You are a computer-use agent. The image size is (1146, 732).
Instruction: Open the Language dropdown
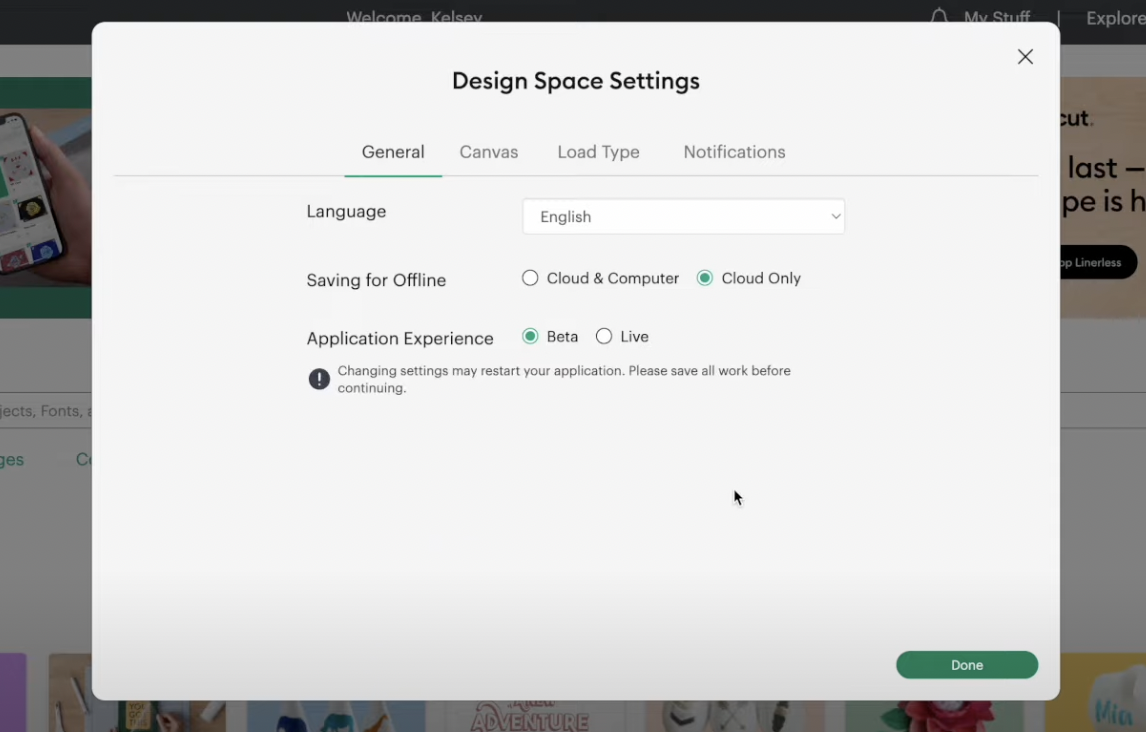click(683, 216)
